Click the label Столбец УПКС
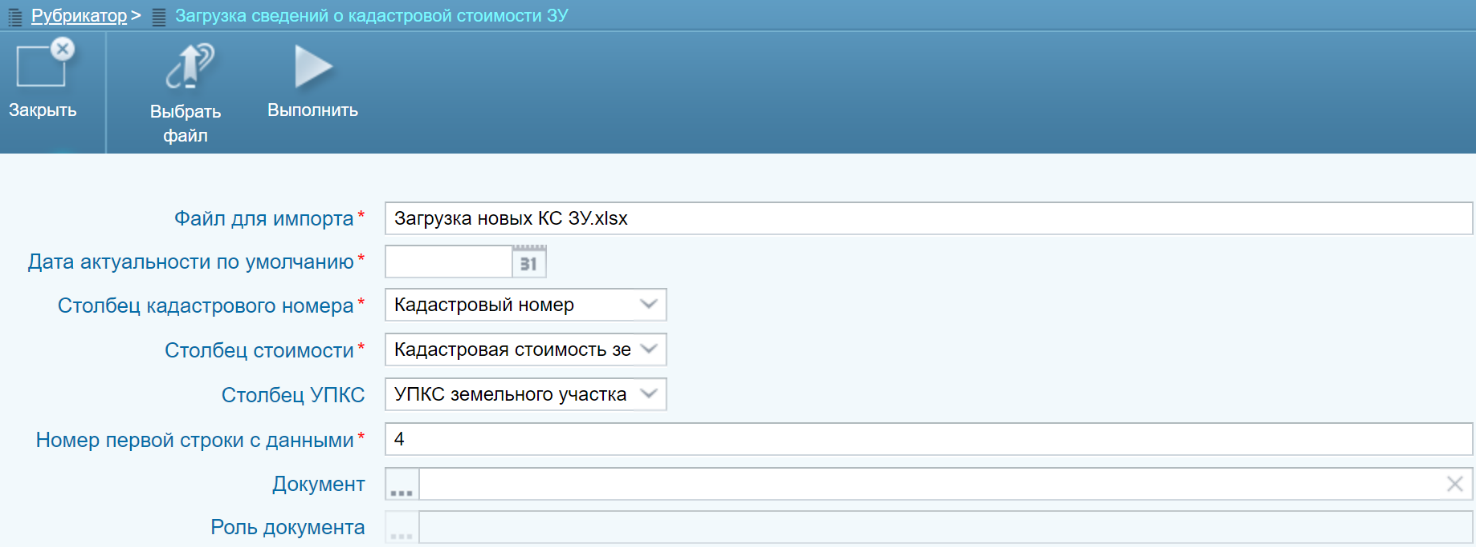Image resolution: width=1476 pixels, height=547 pixels. pyautogui.click(x=293, y=395)
